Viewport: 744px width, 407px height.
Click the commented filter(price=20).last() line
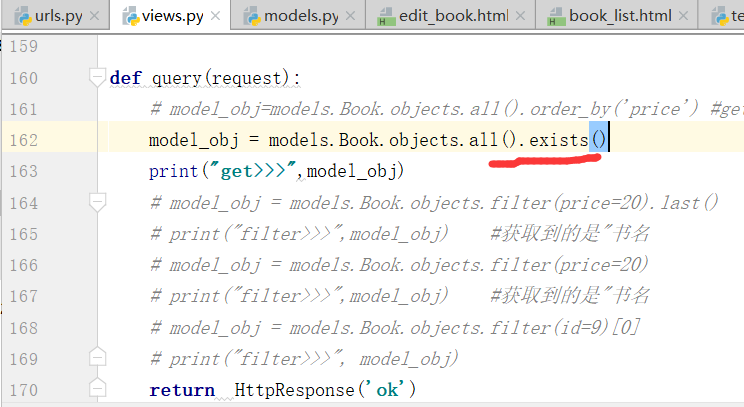pos(434,203)
